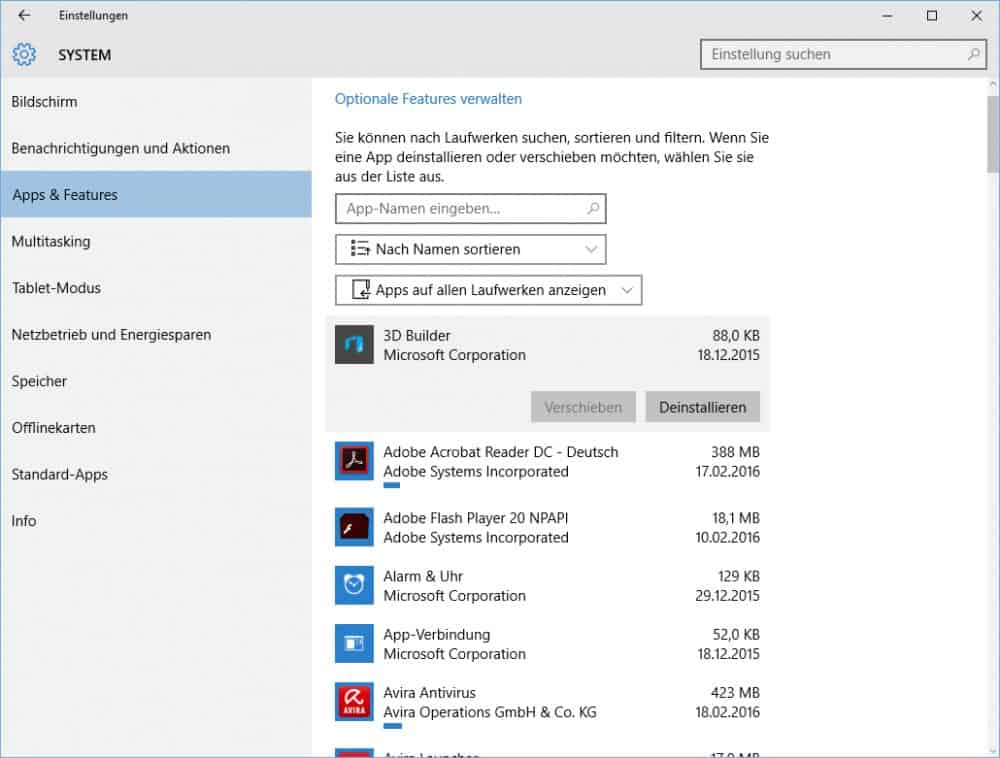Image resolution: width=1000 pixels, height=758 pixels.
Task: Select the Adobe Acrobat Reader DC - Deutsch entry
Action: (x=547, y=464)
